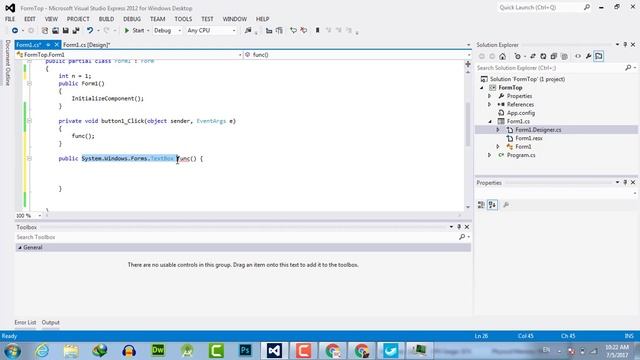This screenshot has height=360, width=640.
Task: Open the TEAM menu
Action: pos(158,19)
